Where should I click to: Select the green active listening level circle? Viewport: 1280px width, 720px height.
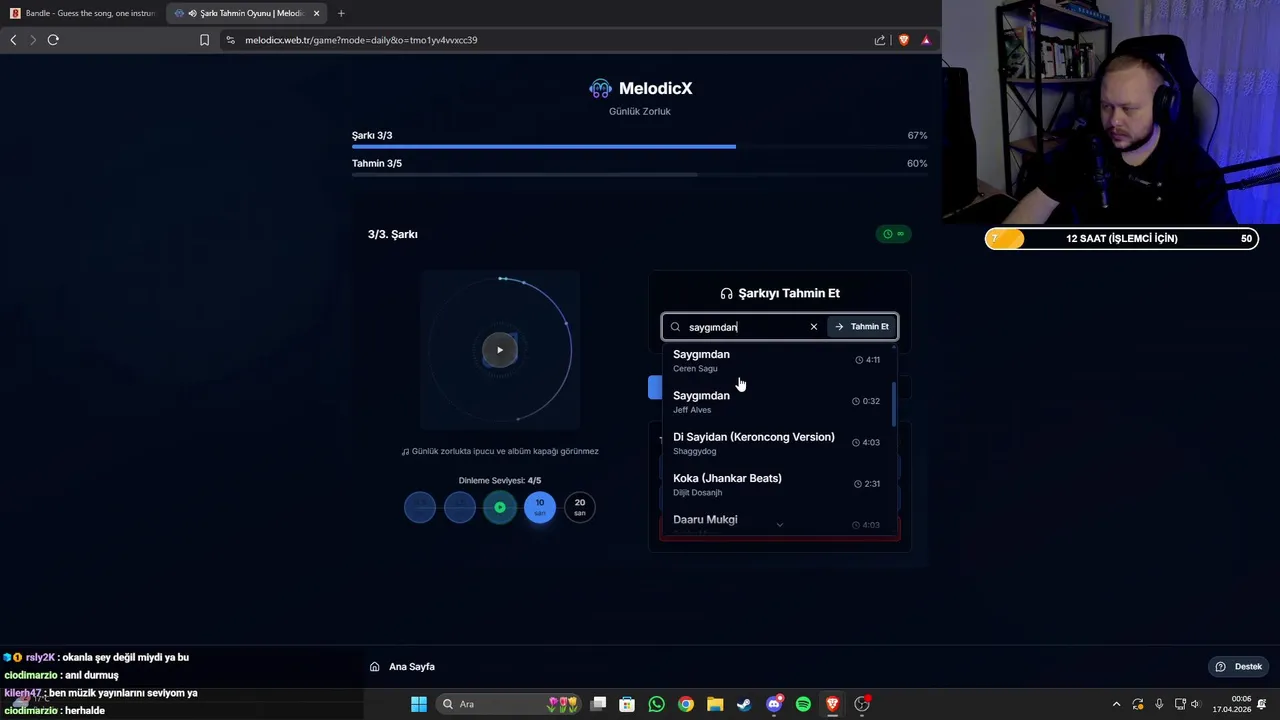click(500, 507)
